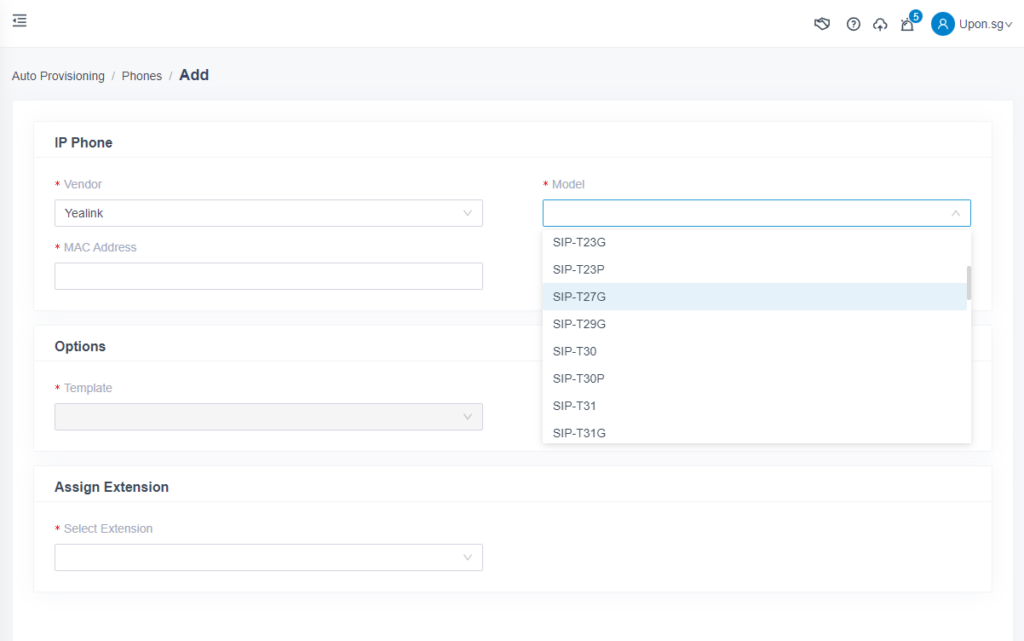Open notifications via the bell icon showing 5
Screen dimensions: 1024x641
pyautogui.click(x=907, y=24)
